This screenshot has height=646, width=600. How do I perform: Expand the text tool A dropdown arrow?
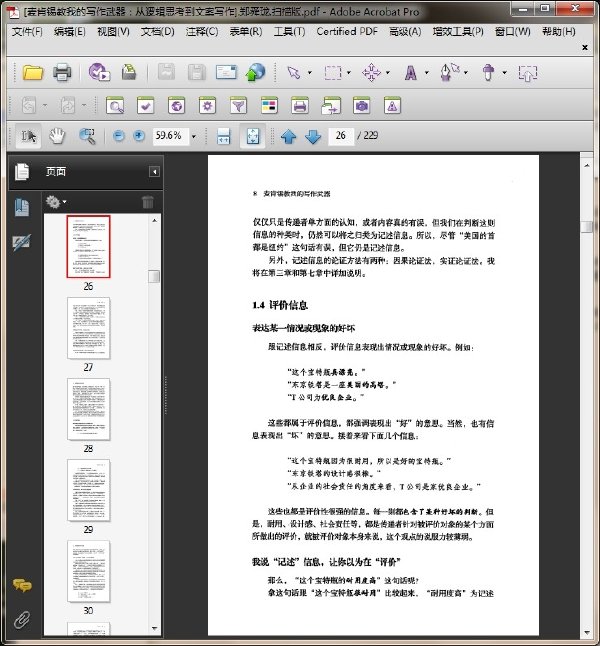click(x=427, y=73)
